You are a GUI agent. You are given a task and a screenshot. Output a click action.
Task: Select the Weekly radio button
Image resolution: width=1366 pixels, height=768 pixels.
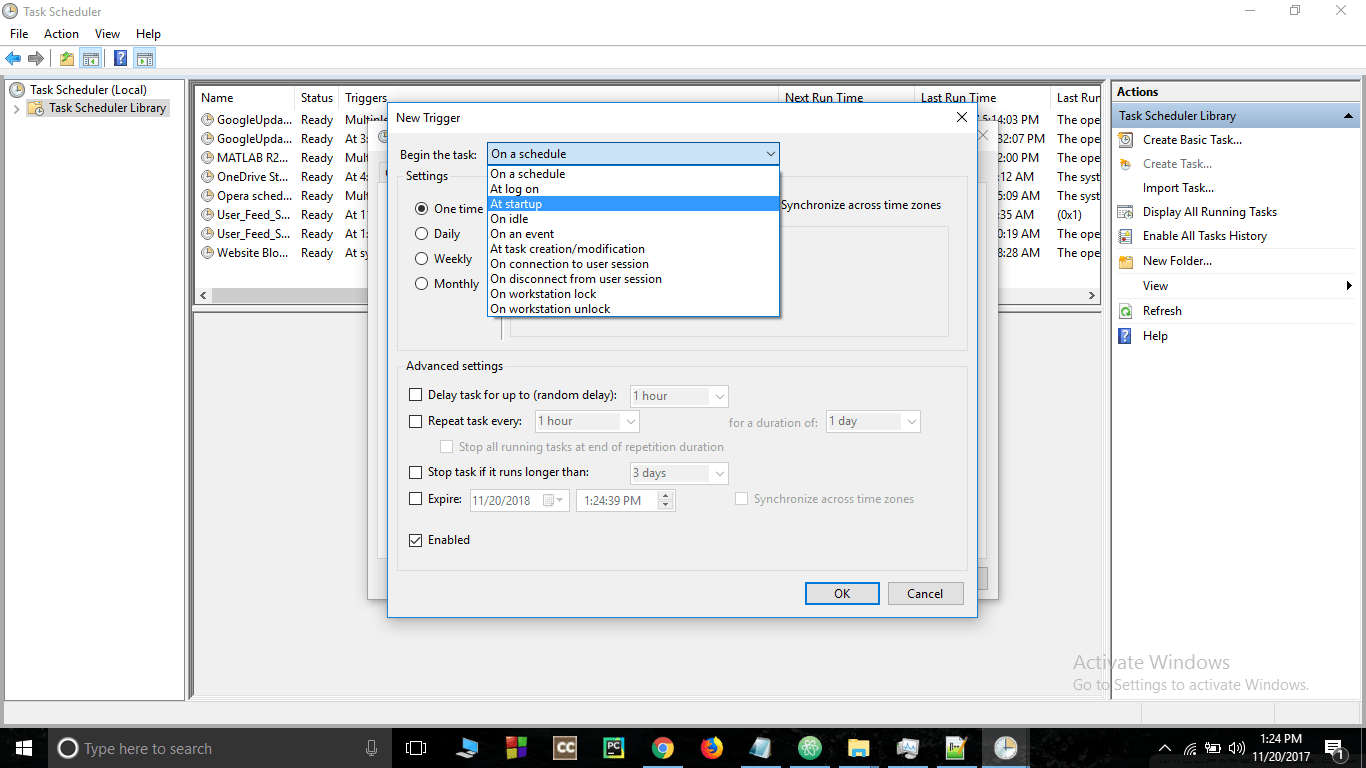[x=422, y=259]
